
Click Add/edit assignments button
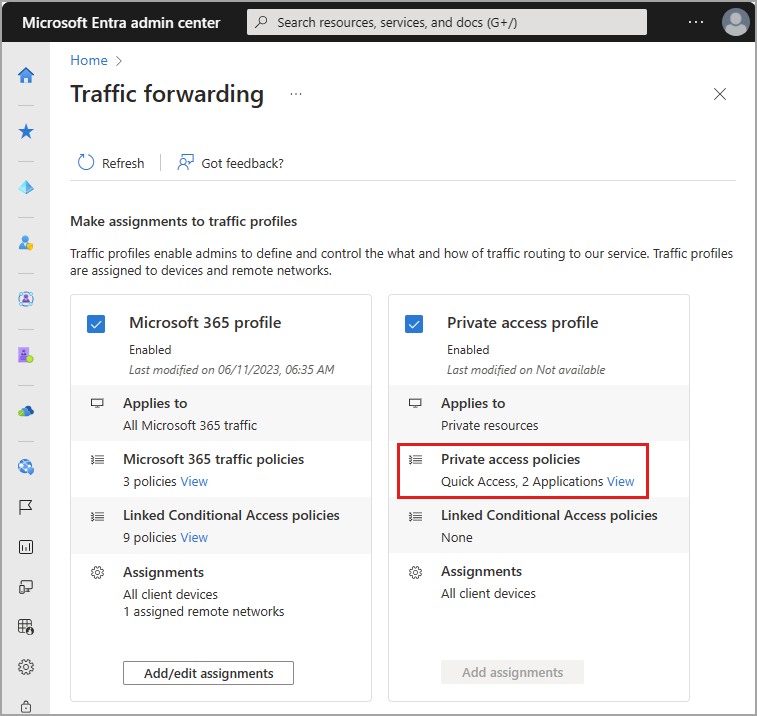click(208, 673)
